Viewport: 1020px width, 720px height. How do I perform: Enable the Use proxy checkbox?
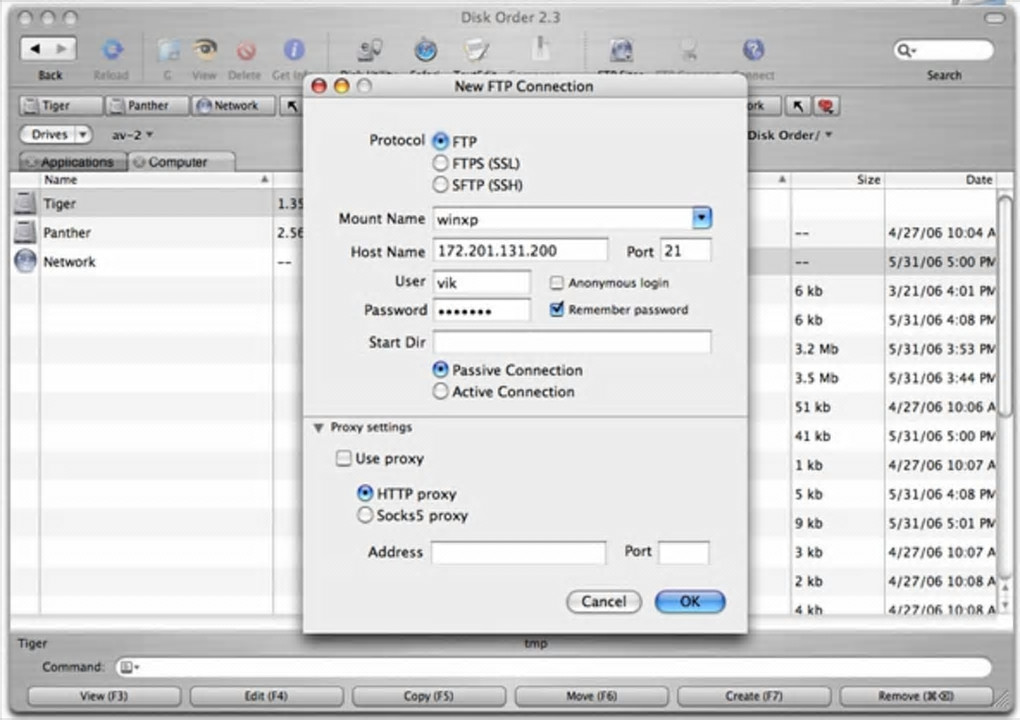coord(343,459)
